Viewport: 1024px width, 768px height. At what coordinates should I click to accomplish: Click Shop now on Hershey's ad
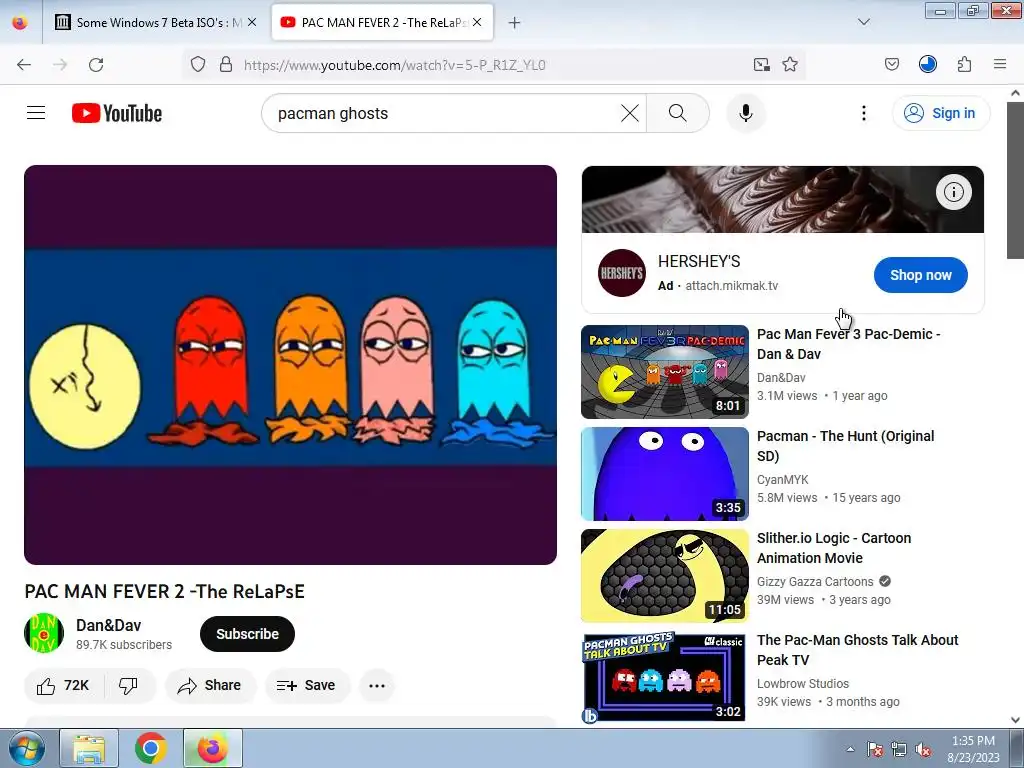point(921,275)
